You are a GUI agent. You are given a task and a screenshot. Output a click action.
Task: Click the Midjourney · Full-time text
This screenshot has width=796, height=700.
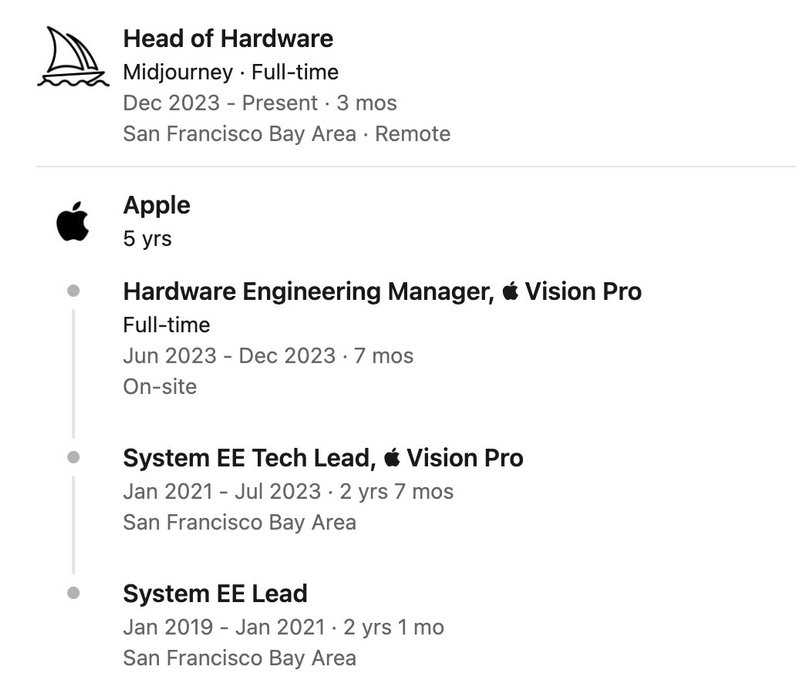point(230,72)
